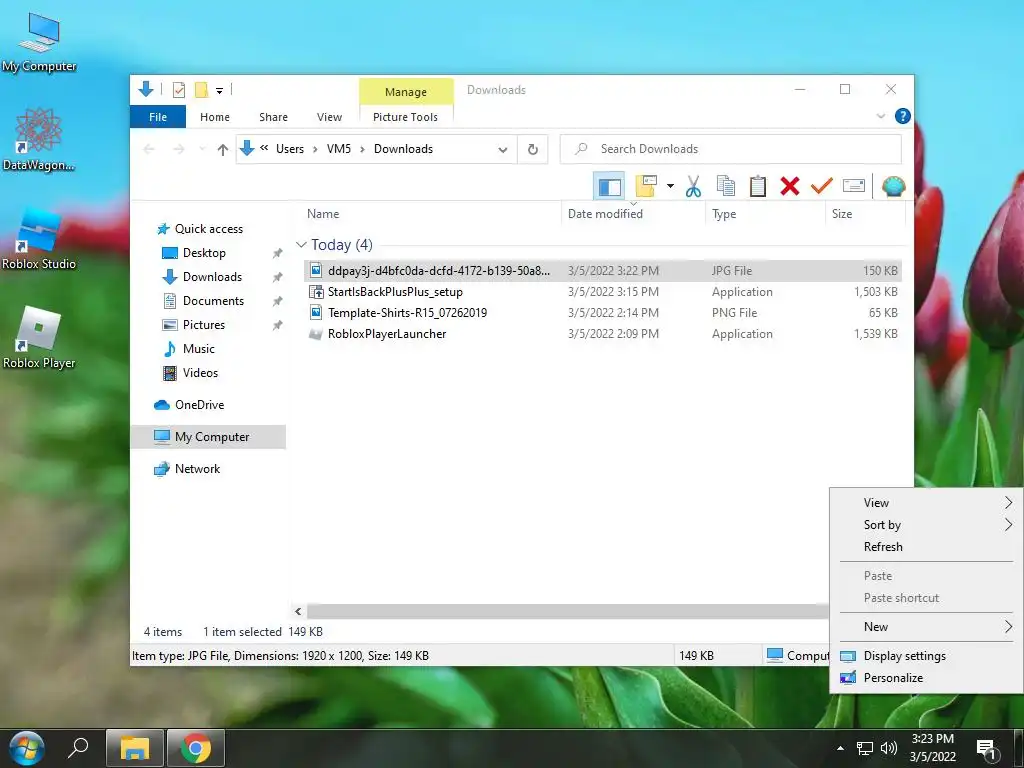This screenshot has height=768, width=1024.
Task: Click the horizontal scrollbar track
Action: pyautogui.click(x=567, y=611)
